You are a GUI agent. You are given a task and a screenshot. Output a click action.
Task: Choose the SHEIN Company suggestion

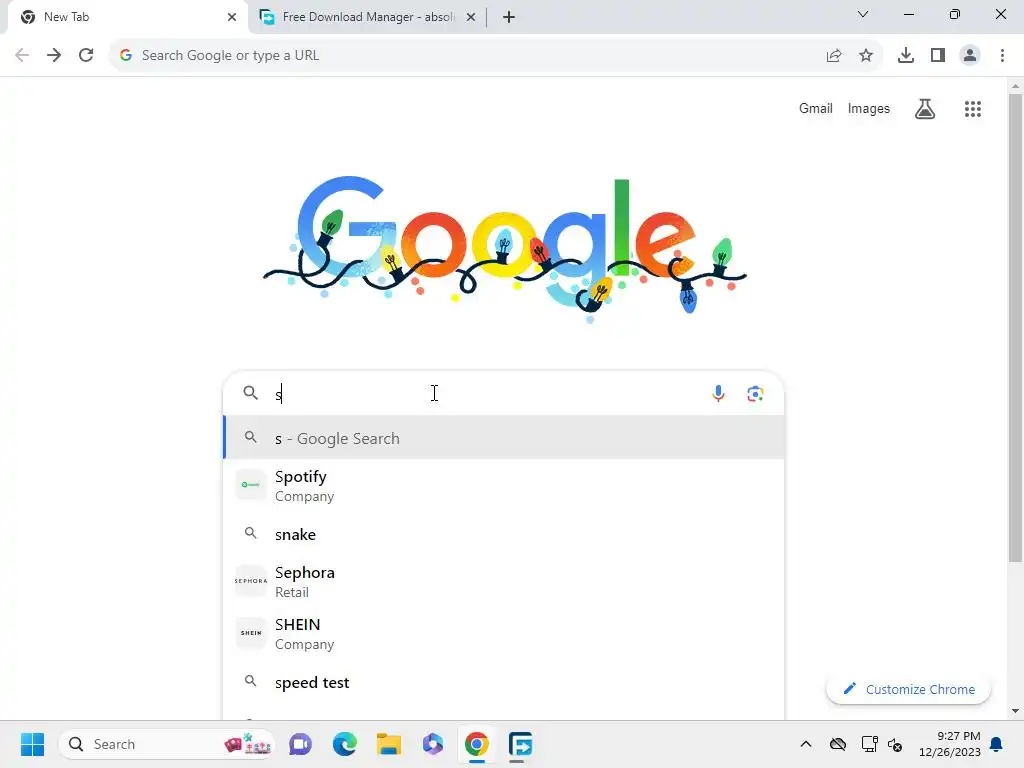(504, 633)
